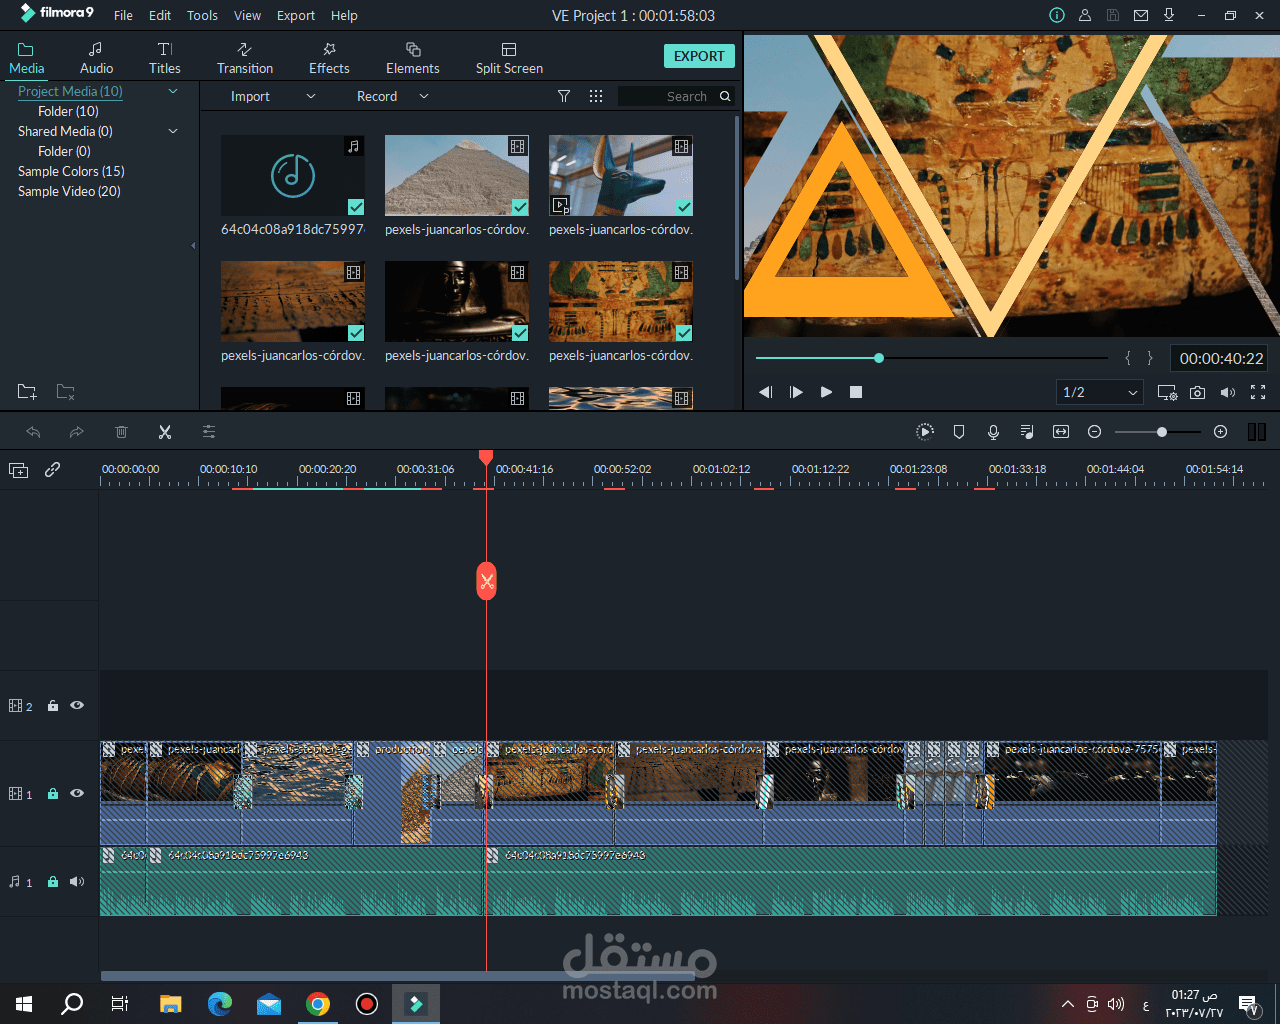Open the edit adjustments sliders icon
Image resolution: width=1280 pixels, height=1024 pixels.
209,432
